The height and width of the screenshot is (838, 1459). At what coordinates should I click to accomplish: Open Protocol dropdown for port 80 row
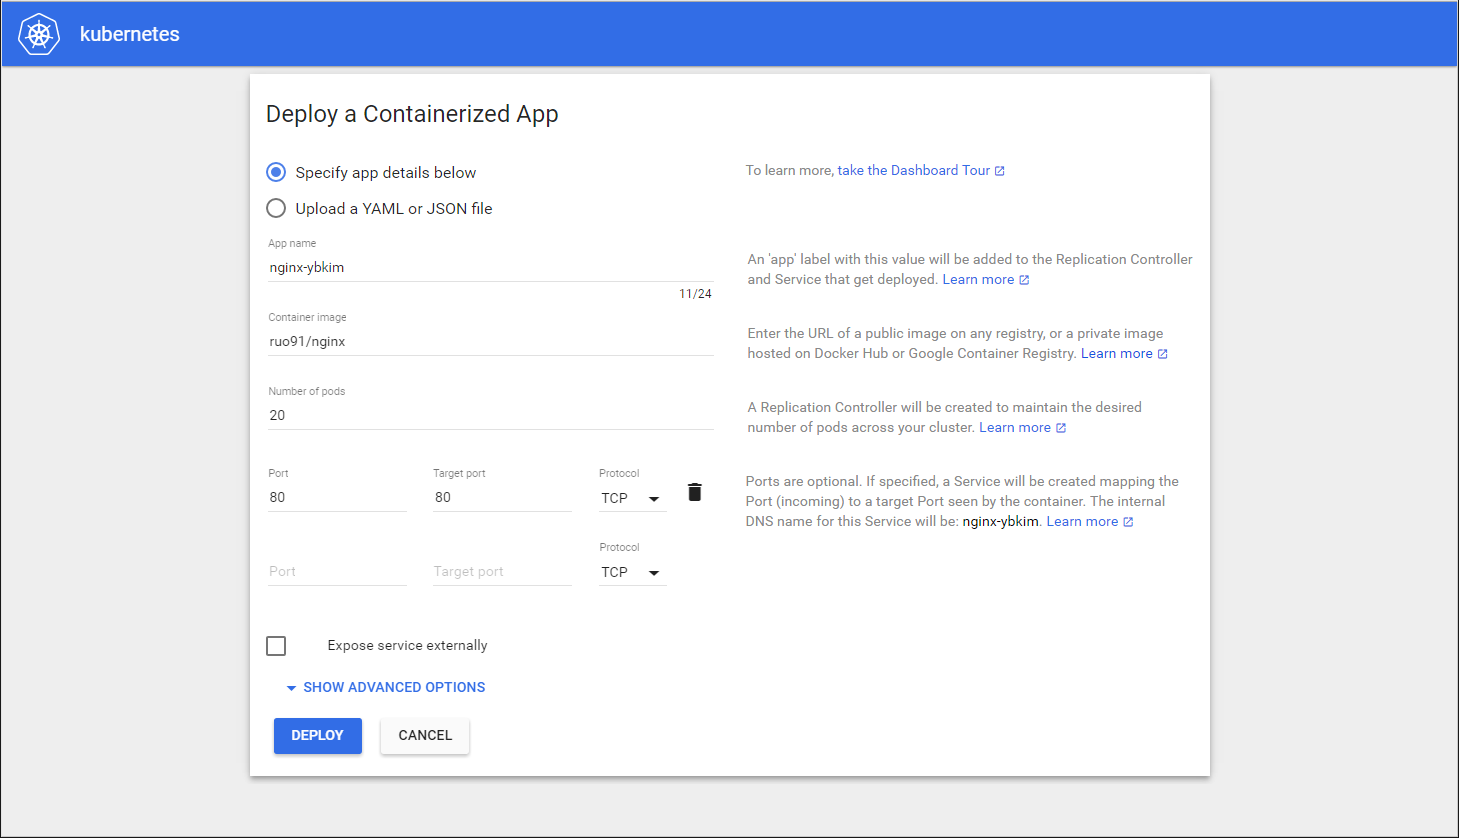pyautogui.click(x=632, y=498)
